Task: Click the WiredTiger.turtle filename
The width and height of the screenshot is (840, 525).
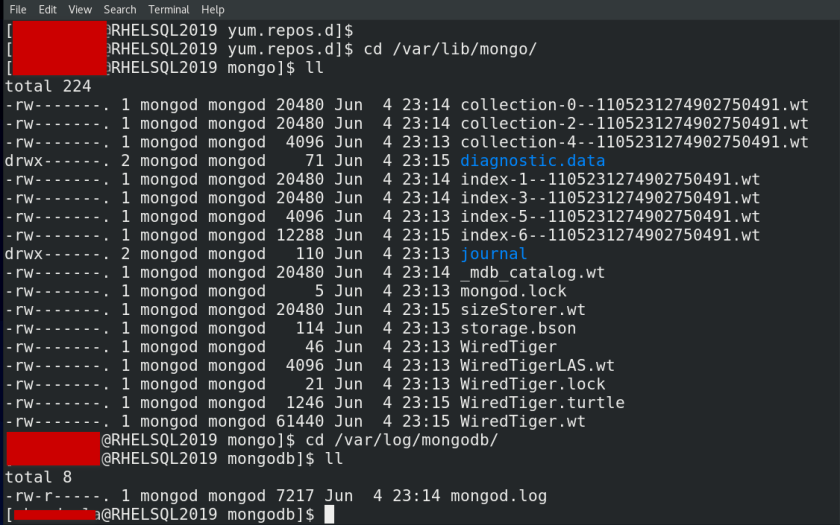Action: [x=541, y=403]
